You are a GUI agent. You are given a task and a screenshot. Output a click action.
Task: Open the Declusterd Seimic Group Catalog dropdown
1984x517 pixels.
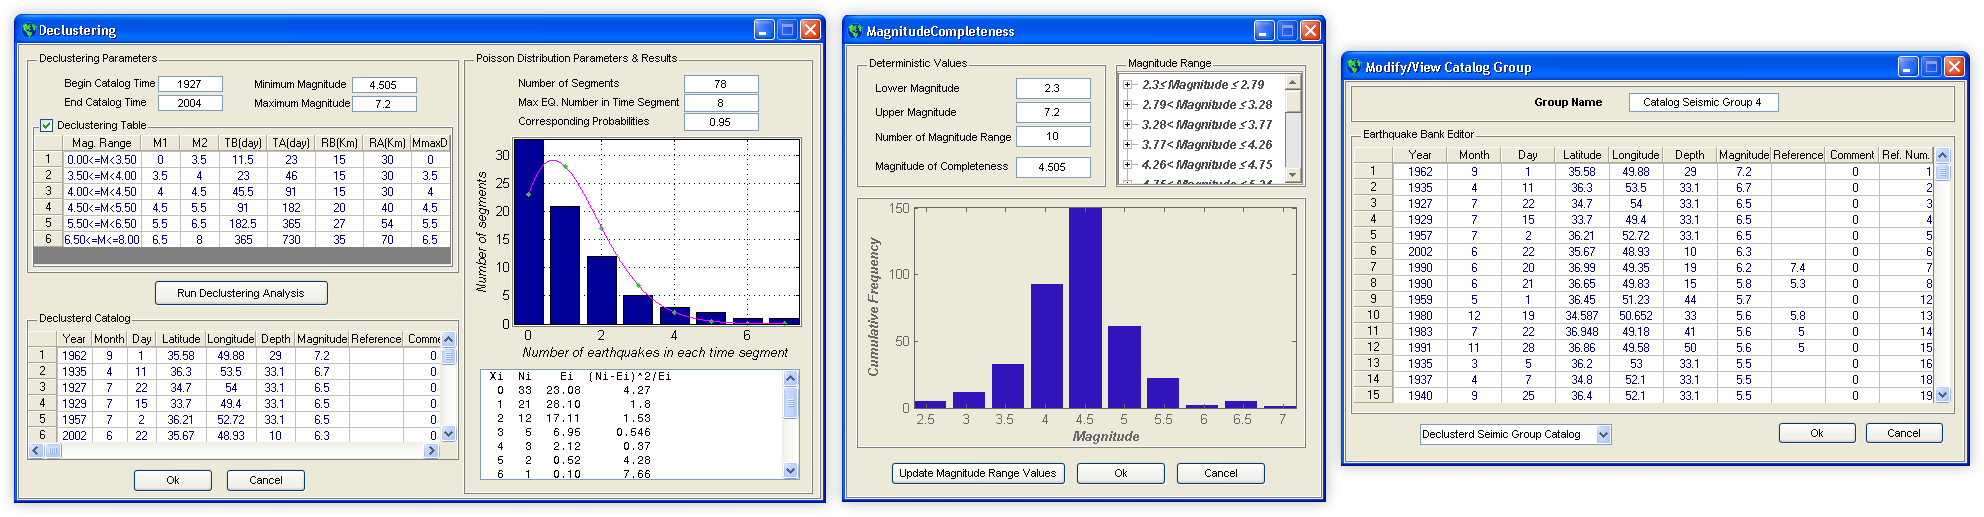pyautogui.click(x=1603, y=434)
